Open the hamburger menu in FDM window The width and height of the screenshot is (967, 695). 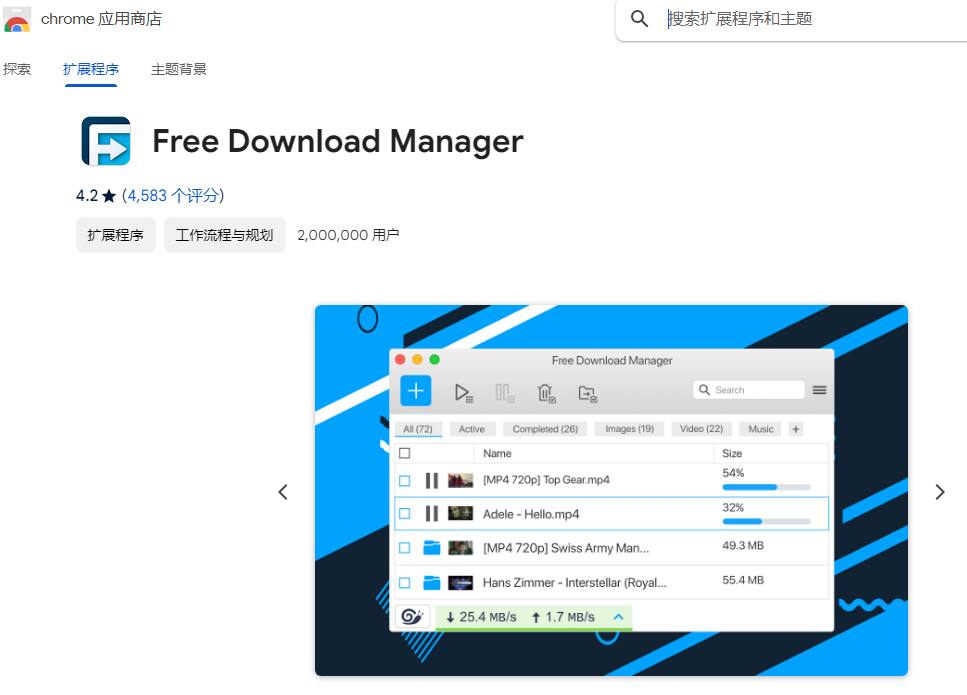tap(819, 390)
